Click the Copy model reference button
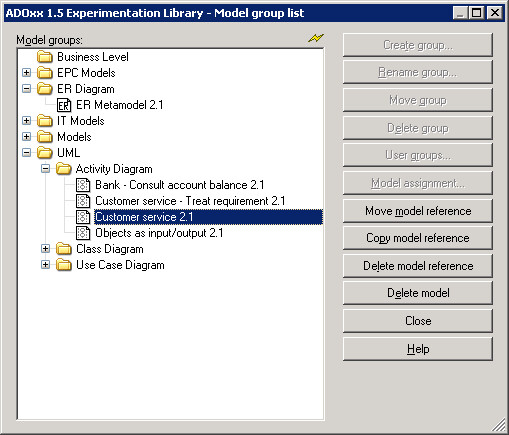Viewport: 509px width, 435px height. point(418,238)
